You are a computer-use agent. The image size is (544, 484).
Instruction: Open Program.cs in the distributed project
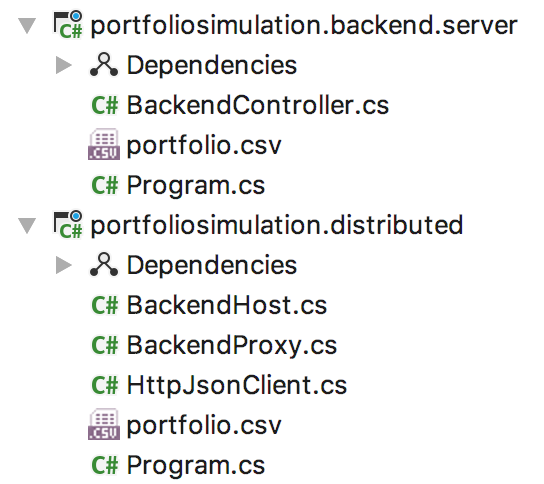click(x=196, y=465)
